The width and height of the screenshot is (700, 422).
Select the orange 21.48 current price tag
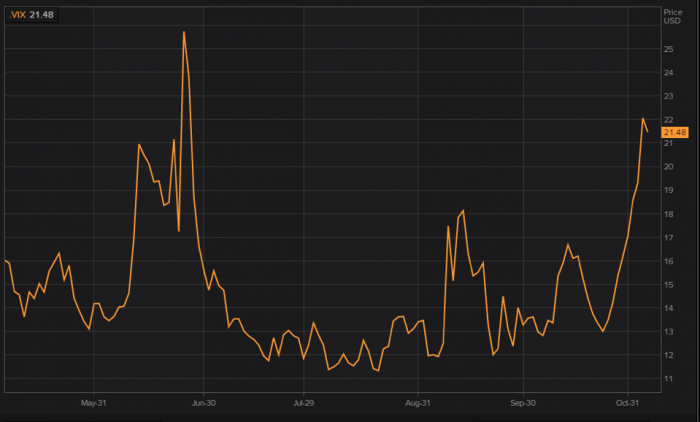point(675,132)
